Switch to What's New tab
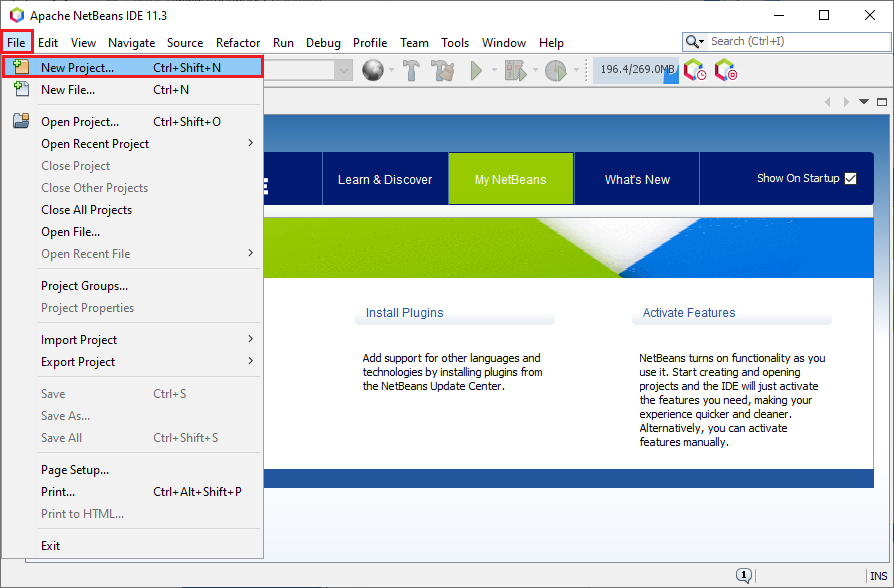Screen dimensions: 894x588 tap(637, 179)
